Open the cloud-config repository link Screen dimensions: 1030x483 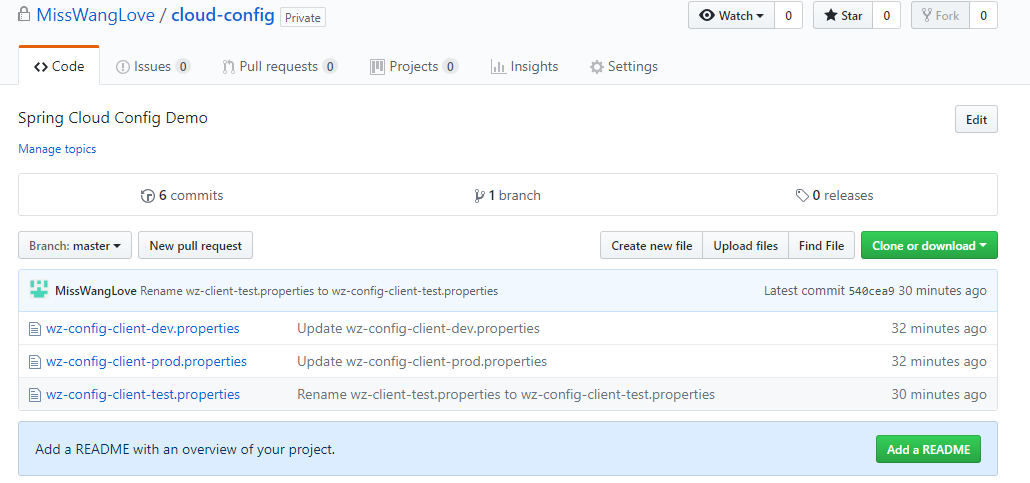pos(223,15)
